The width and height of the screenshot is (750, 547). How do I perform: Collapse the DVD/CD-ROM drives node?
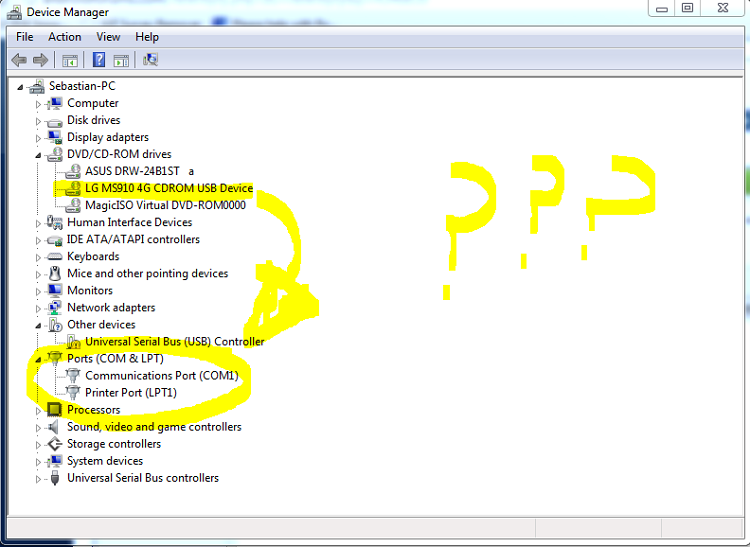[39, 155]
